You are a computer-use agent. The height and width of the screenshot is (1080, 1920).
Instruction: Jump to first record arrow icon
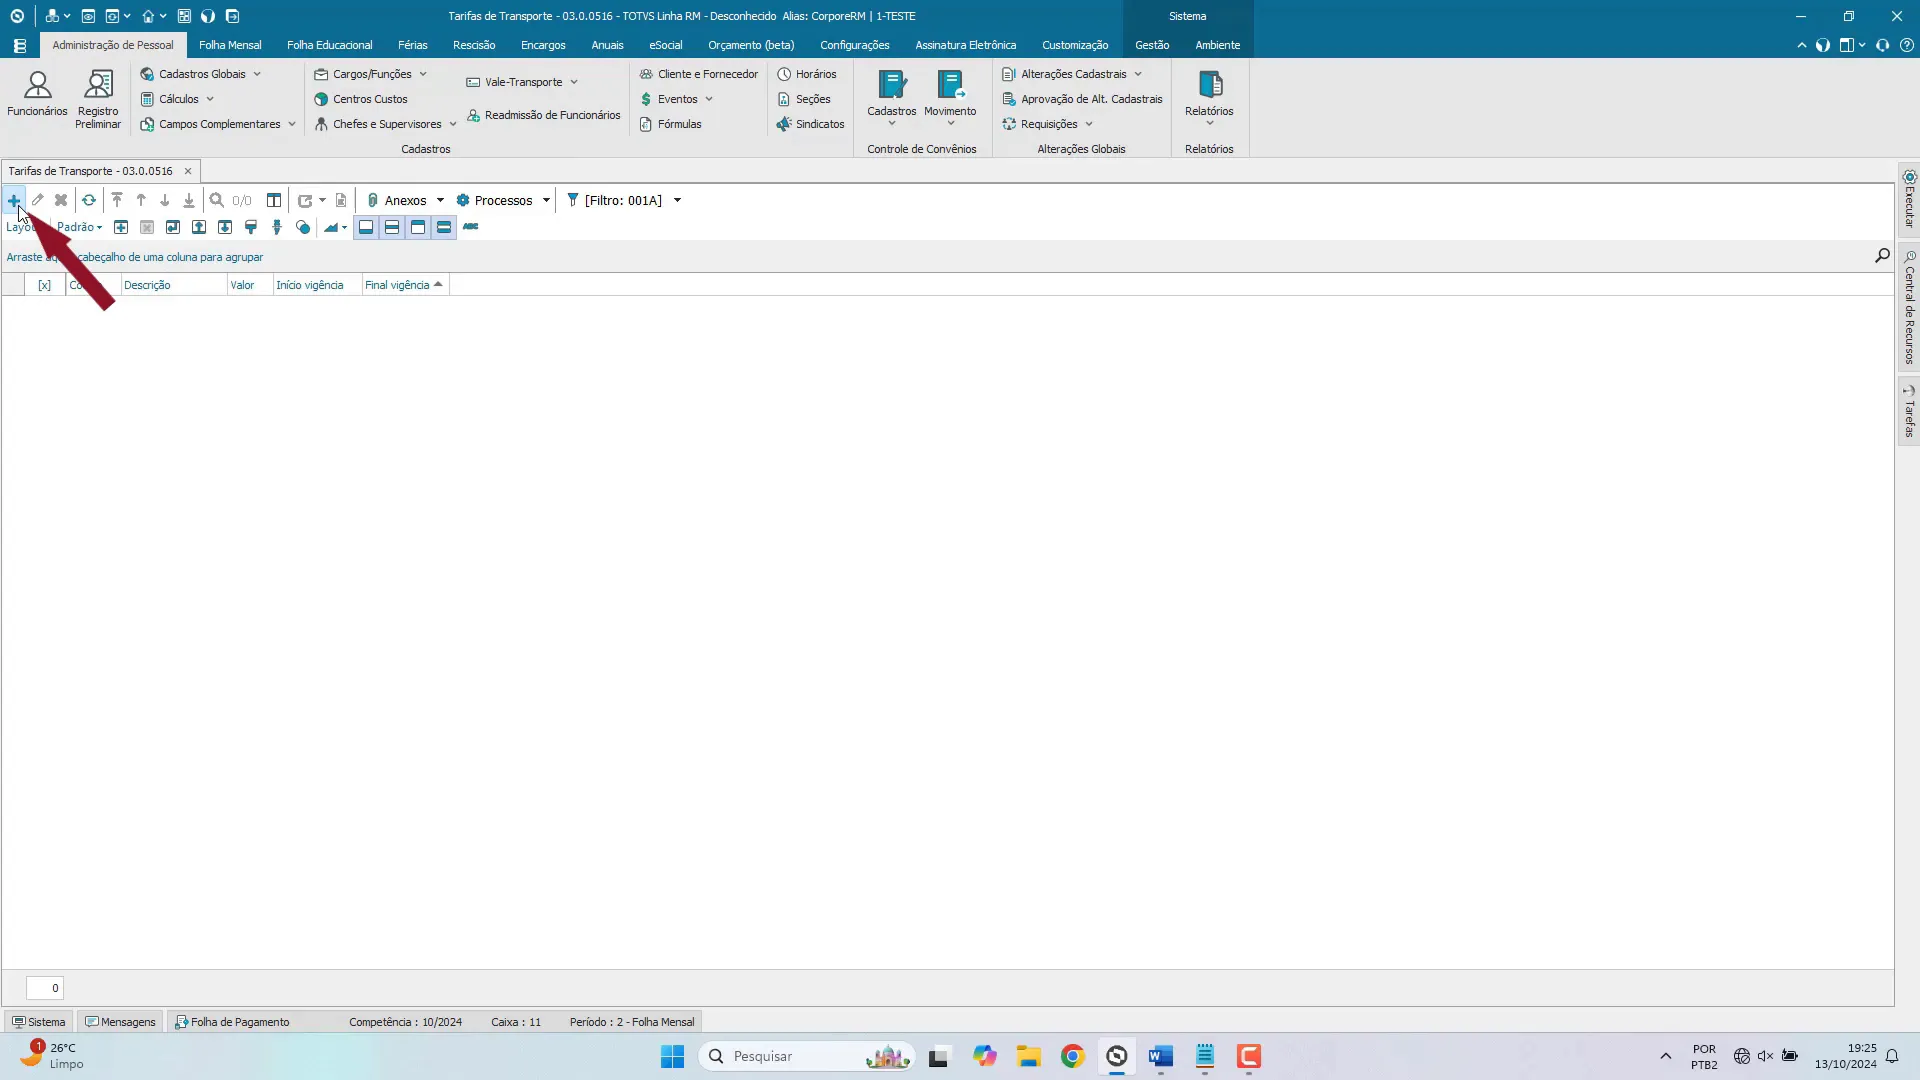(117, 200)
